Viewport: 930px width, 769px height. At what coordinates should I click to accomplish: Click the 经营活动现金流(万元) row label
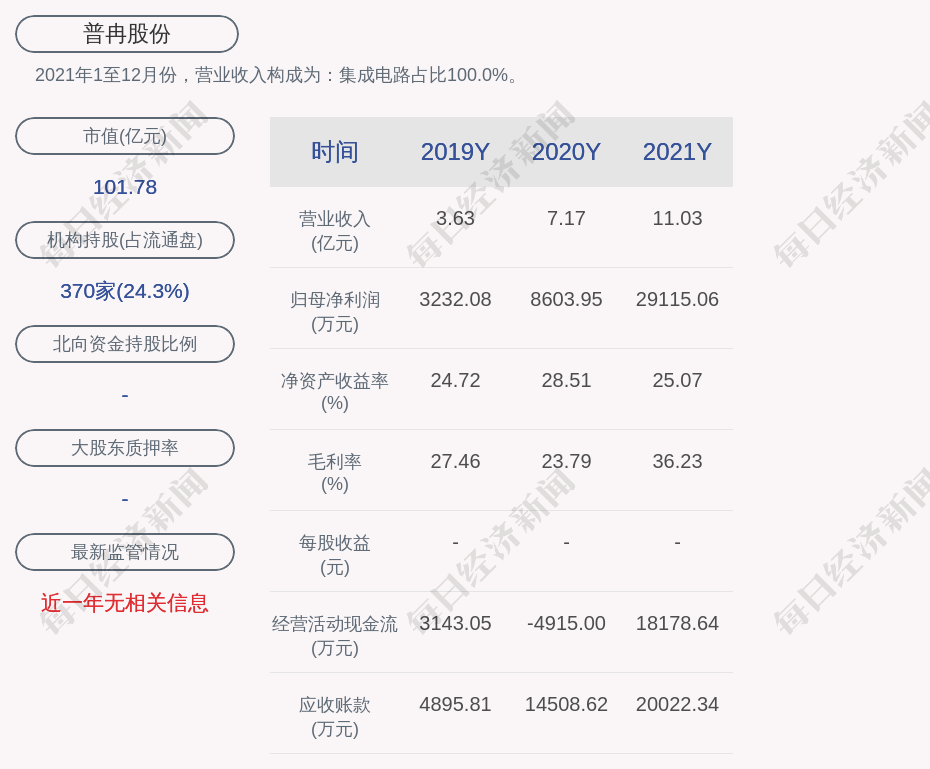(335, 636)
